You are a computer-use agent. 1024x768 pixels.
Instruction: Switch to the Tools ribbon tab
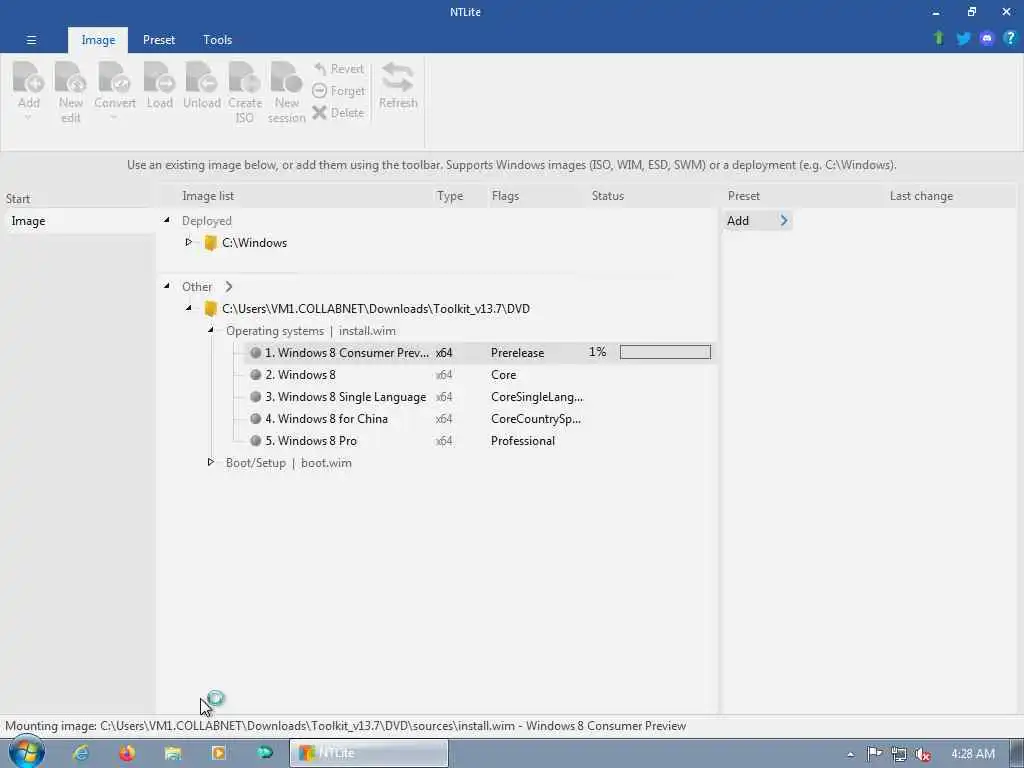[x=217, y=40]
